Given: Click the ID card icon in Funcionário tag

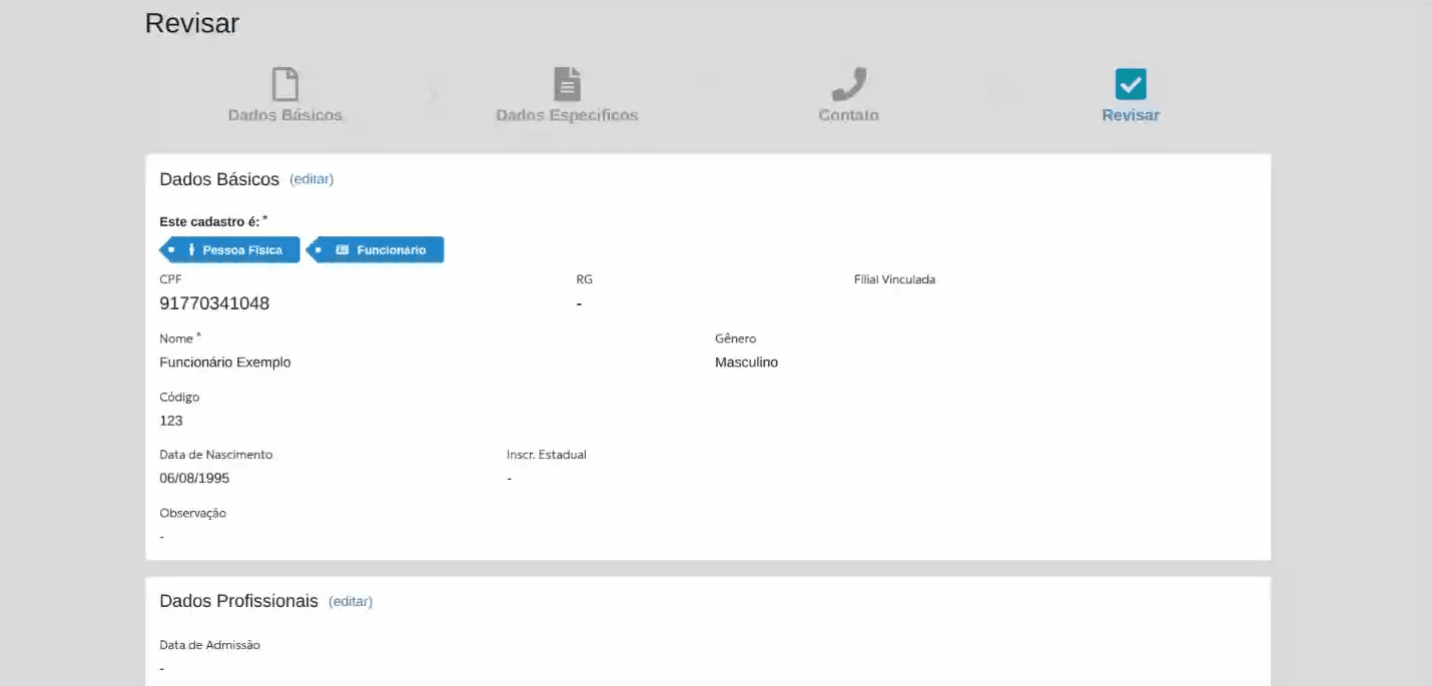Looking at the screenshot, I should point(342,250).
